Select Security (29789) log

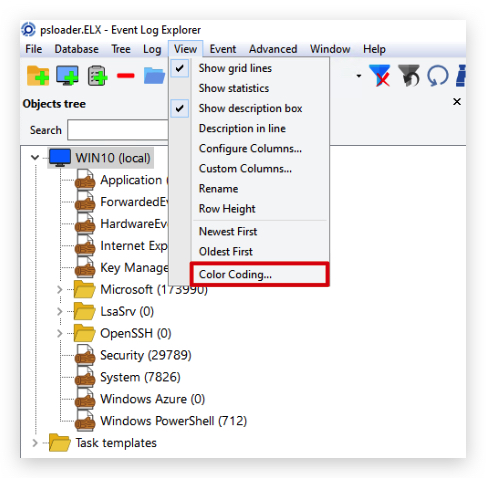(146, 355)
